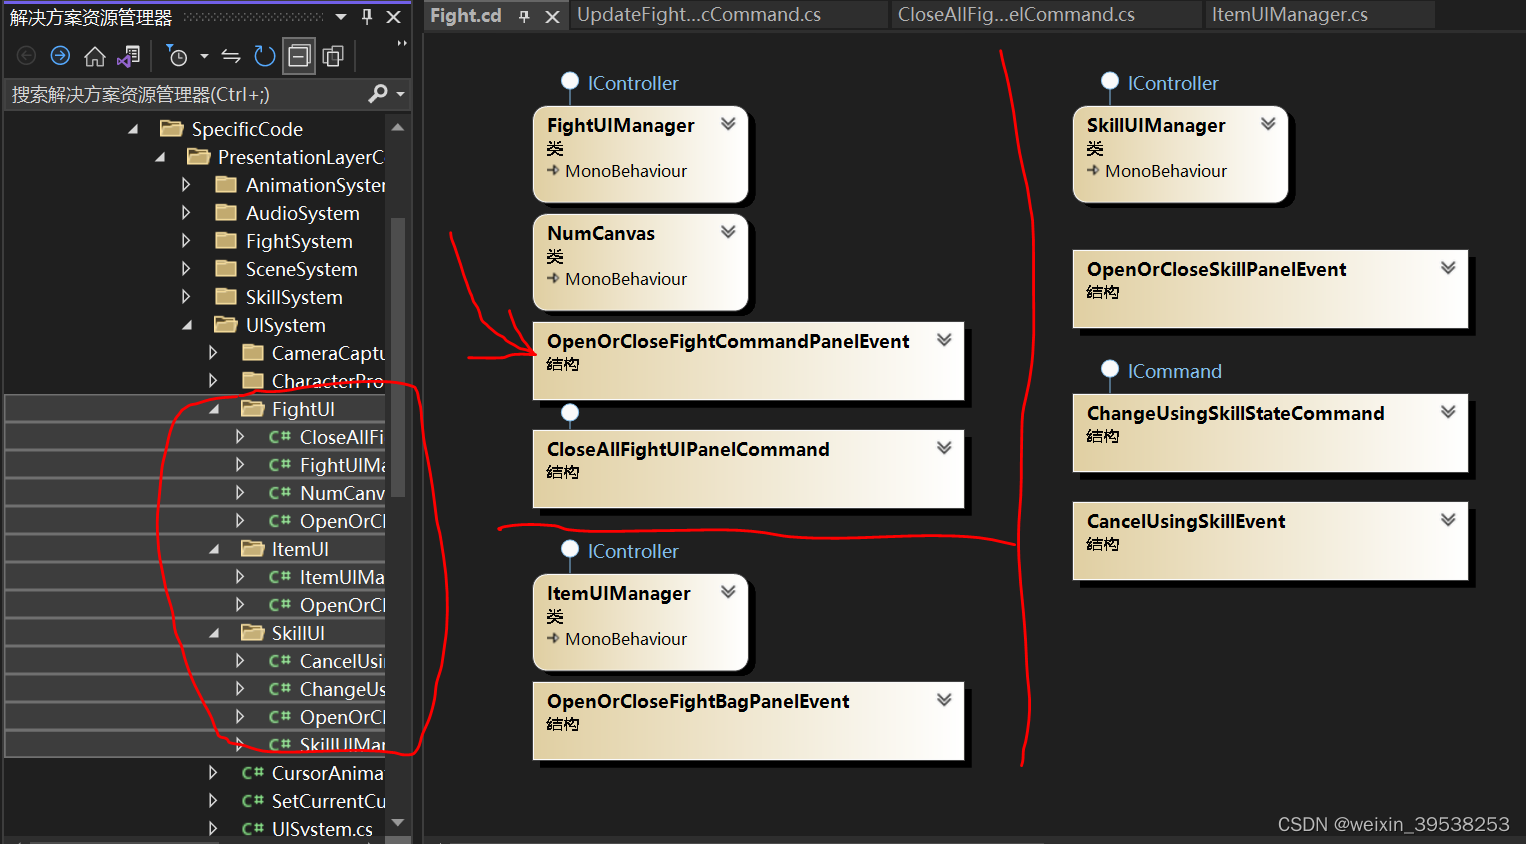Viewport: 1526px width, 844px height.
Task: Open Solution Explorer window options dropdown
Action: pos(341,17)
